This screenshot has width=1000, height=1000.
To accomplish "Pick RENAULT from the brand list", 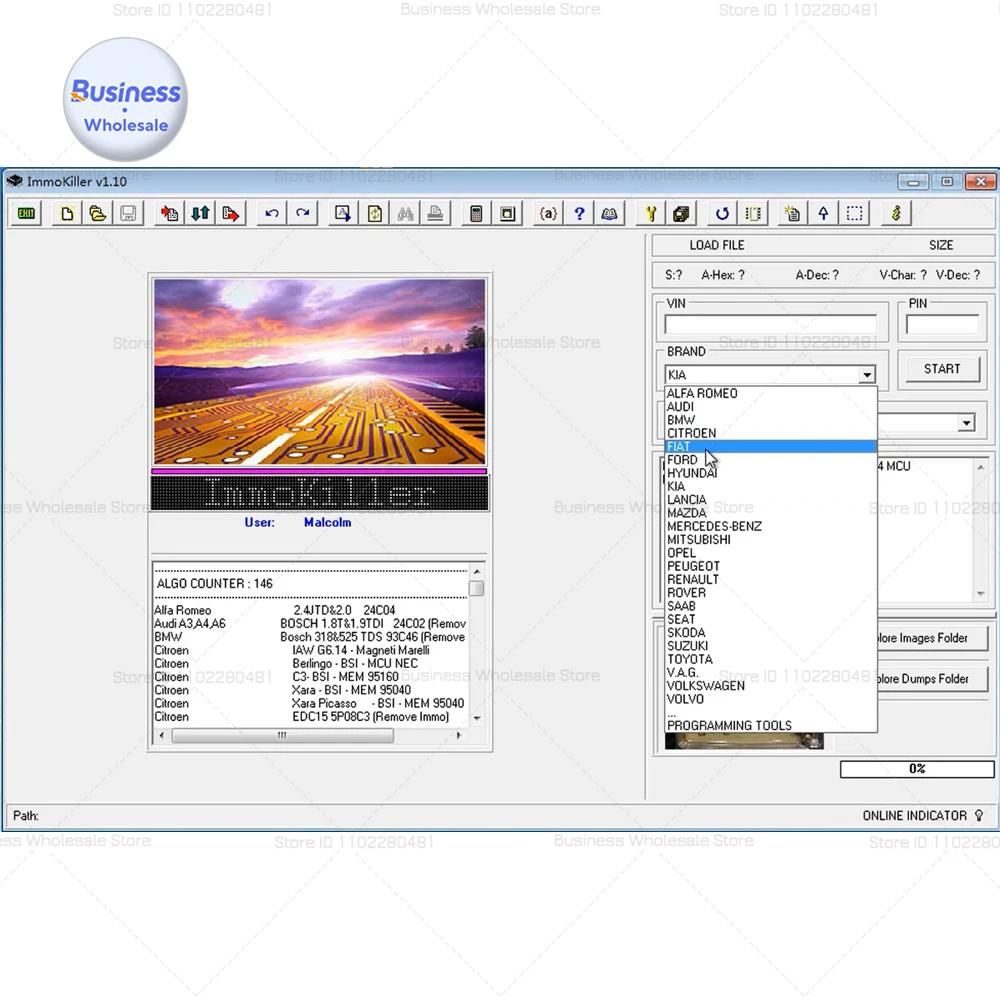I will click(x=770, y=579).
